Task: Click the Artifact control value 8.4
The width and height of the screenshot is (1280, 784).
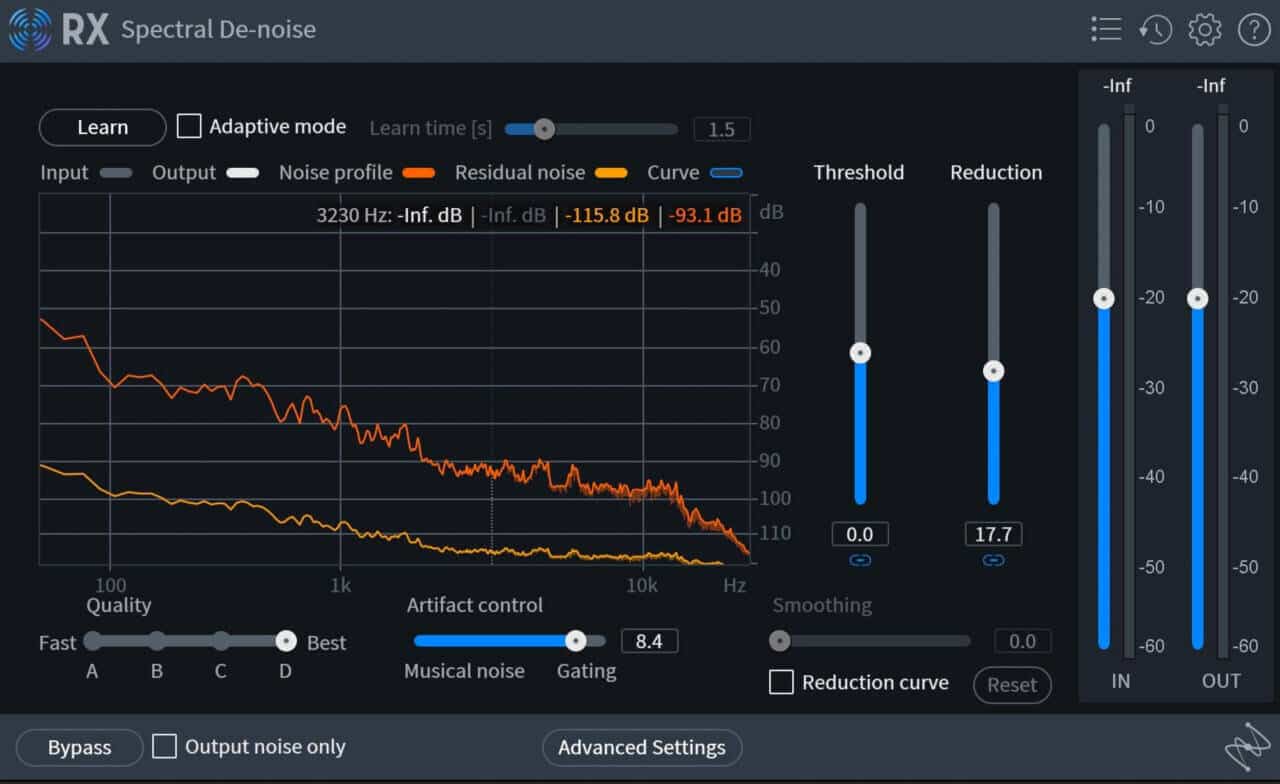Action: coord(649,641)
